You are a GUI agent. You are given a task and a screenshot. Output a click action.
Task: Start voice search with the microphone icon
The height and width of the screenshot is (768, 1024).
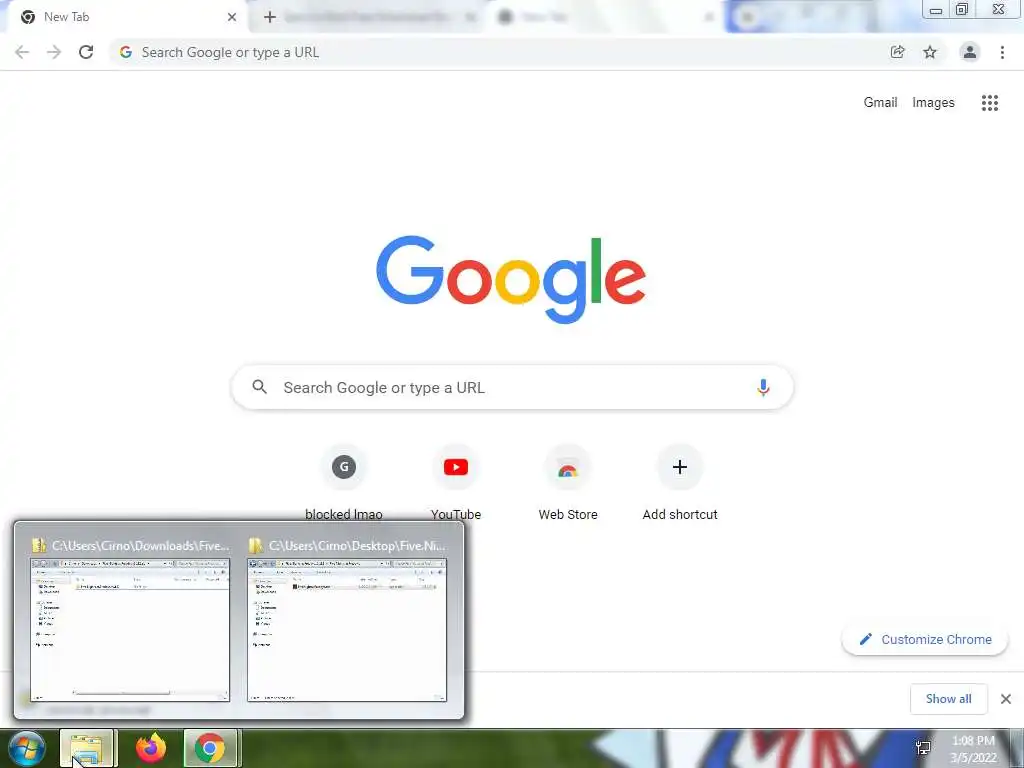click(x=763, y=387)
